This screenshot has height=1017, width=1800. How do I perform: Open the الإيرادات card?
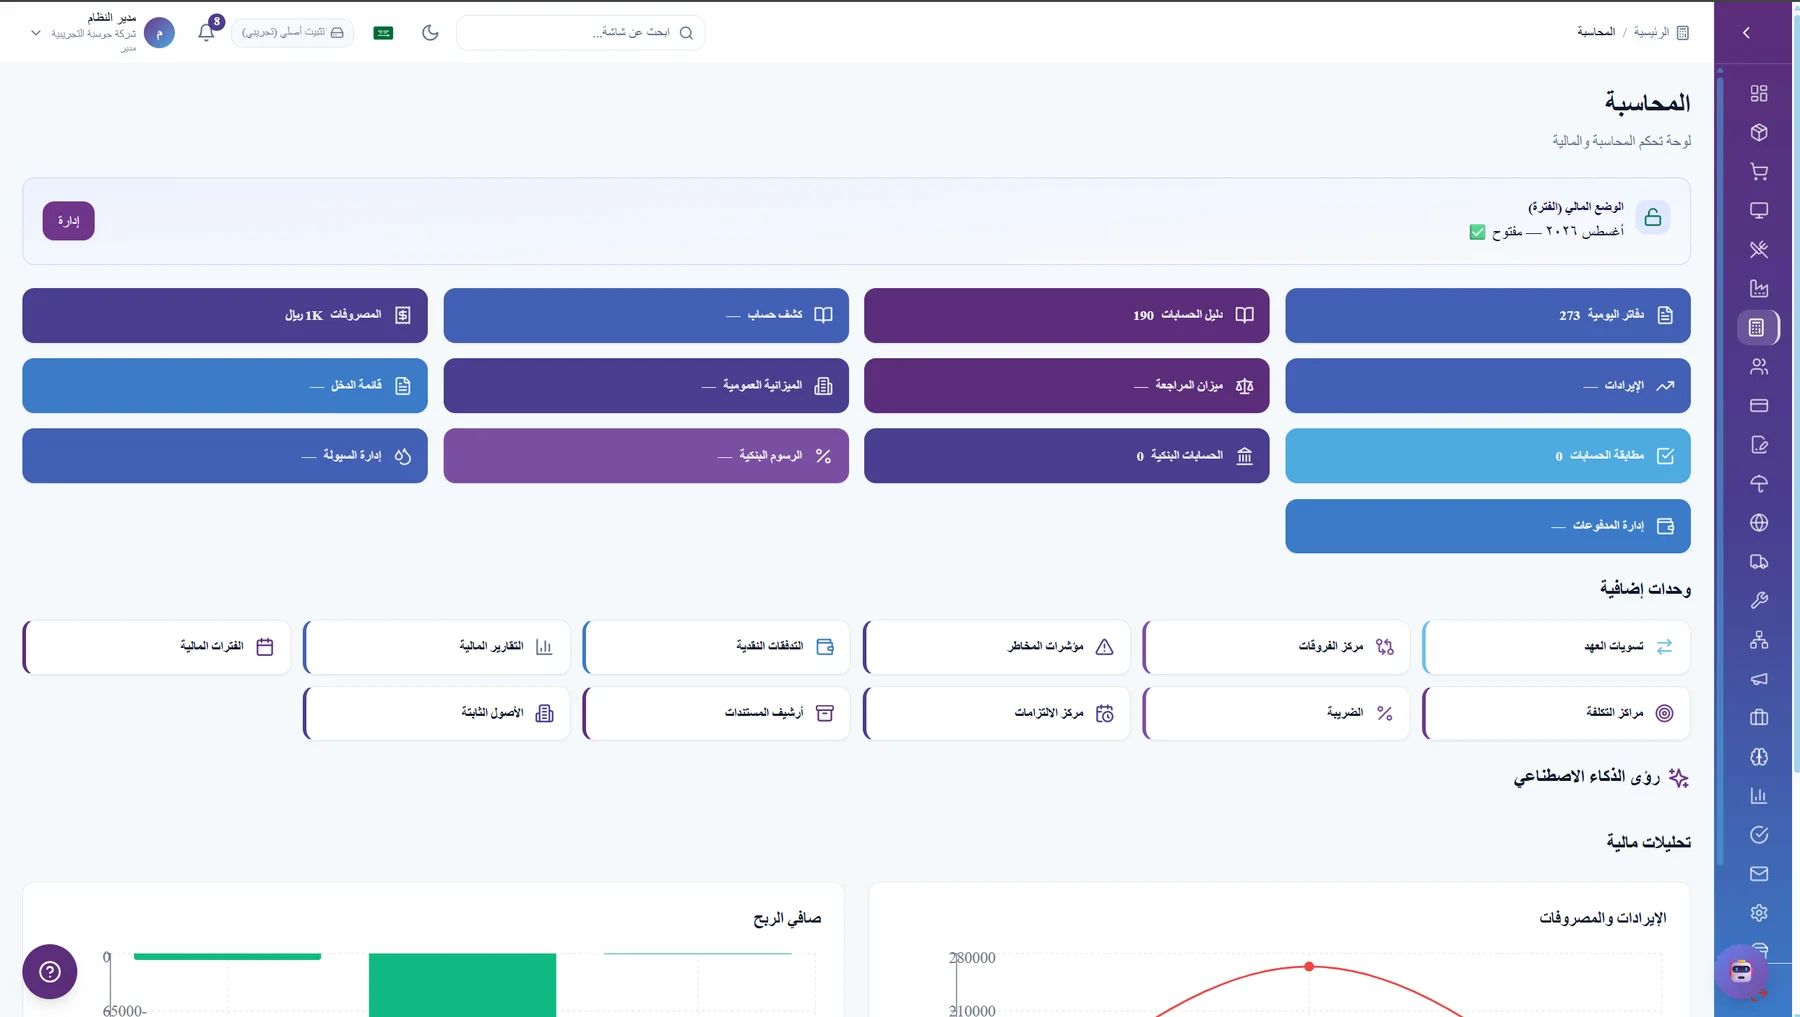(1488, 385)
